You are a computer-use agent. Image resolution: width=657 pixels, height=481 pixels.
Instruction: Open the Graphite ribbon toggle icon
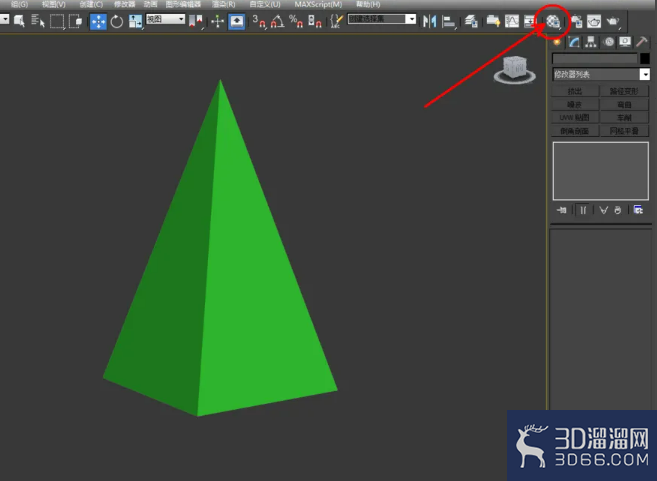493,21
